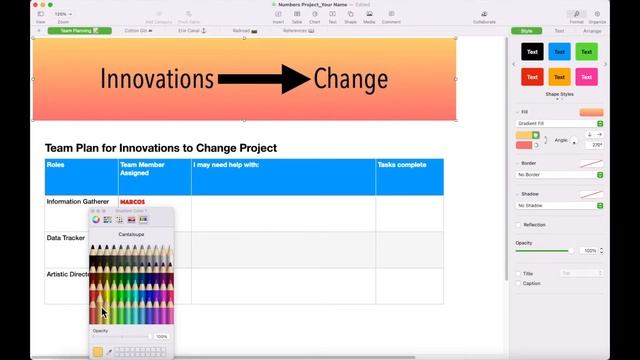Collapse the Shadow section disclosure
The height and width of the screenshot is (360, 640).
pyautogui.click(x=518, y=194)
